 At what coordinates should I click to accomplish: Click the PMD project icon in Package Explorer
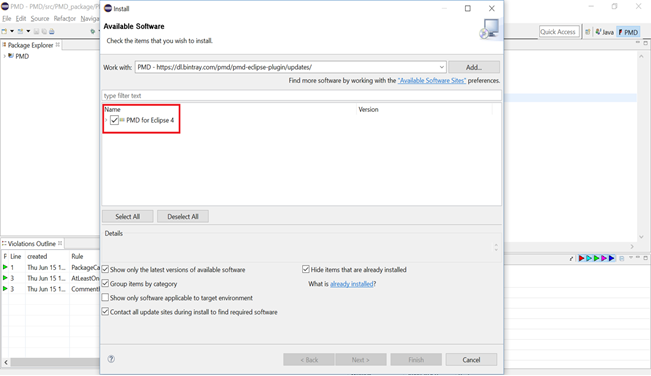11,56
